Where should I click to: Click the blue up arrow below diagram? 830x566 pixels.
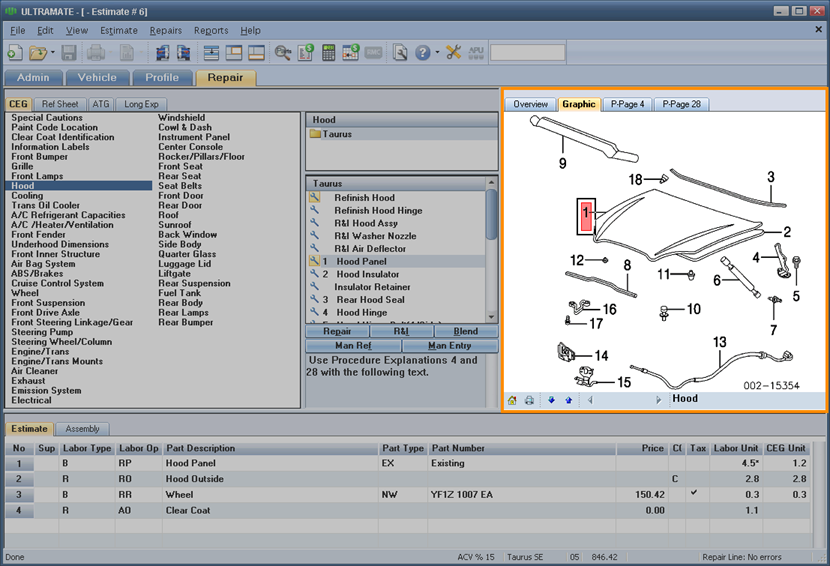coord(568,400)
